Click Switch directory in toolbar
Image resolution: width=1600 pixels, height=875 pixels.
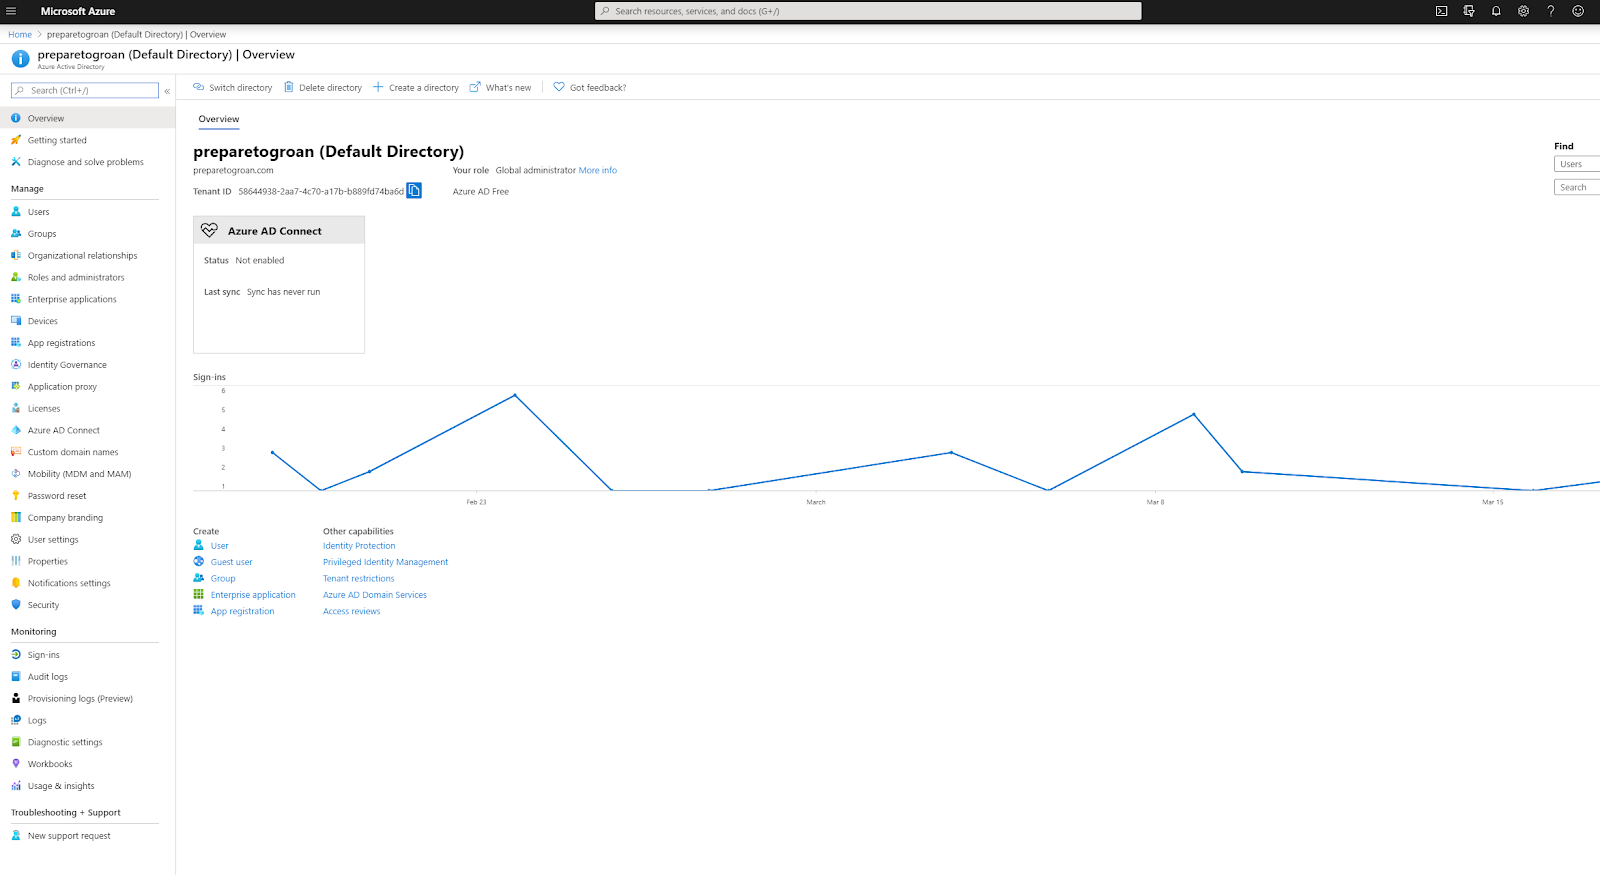point(232,88)
